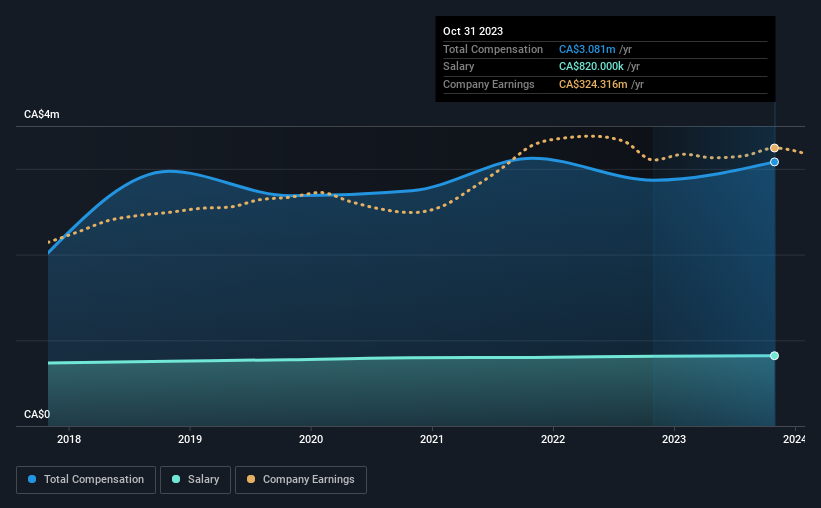
Task: Click the teal Salary legend dot
Action: coord(176,479)
